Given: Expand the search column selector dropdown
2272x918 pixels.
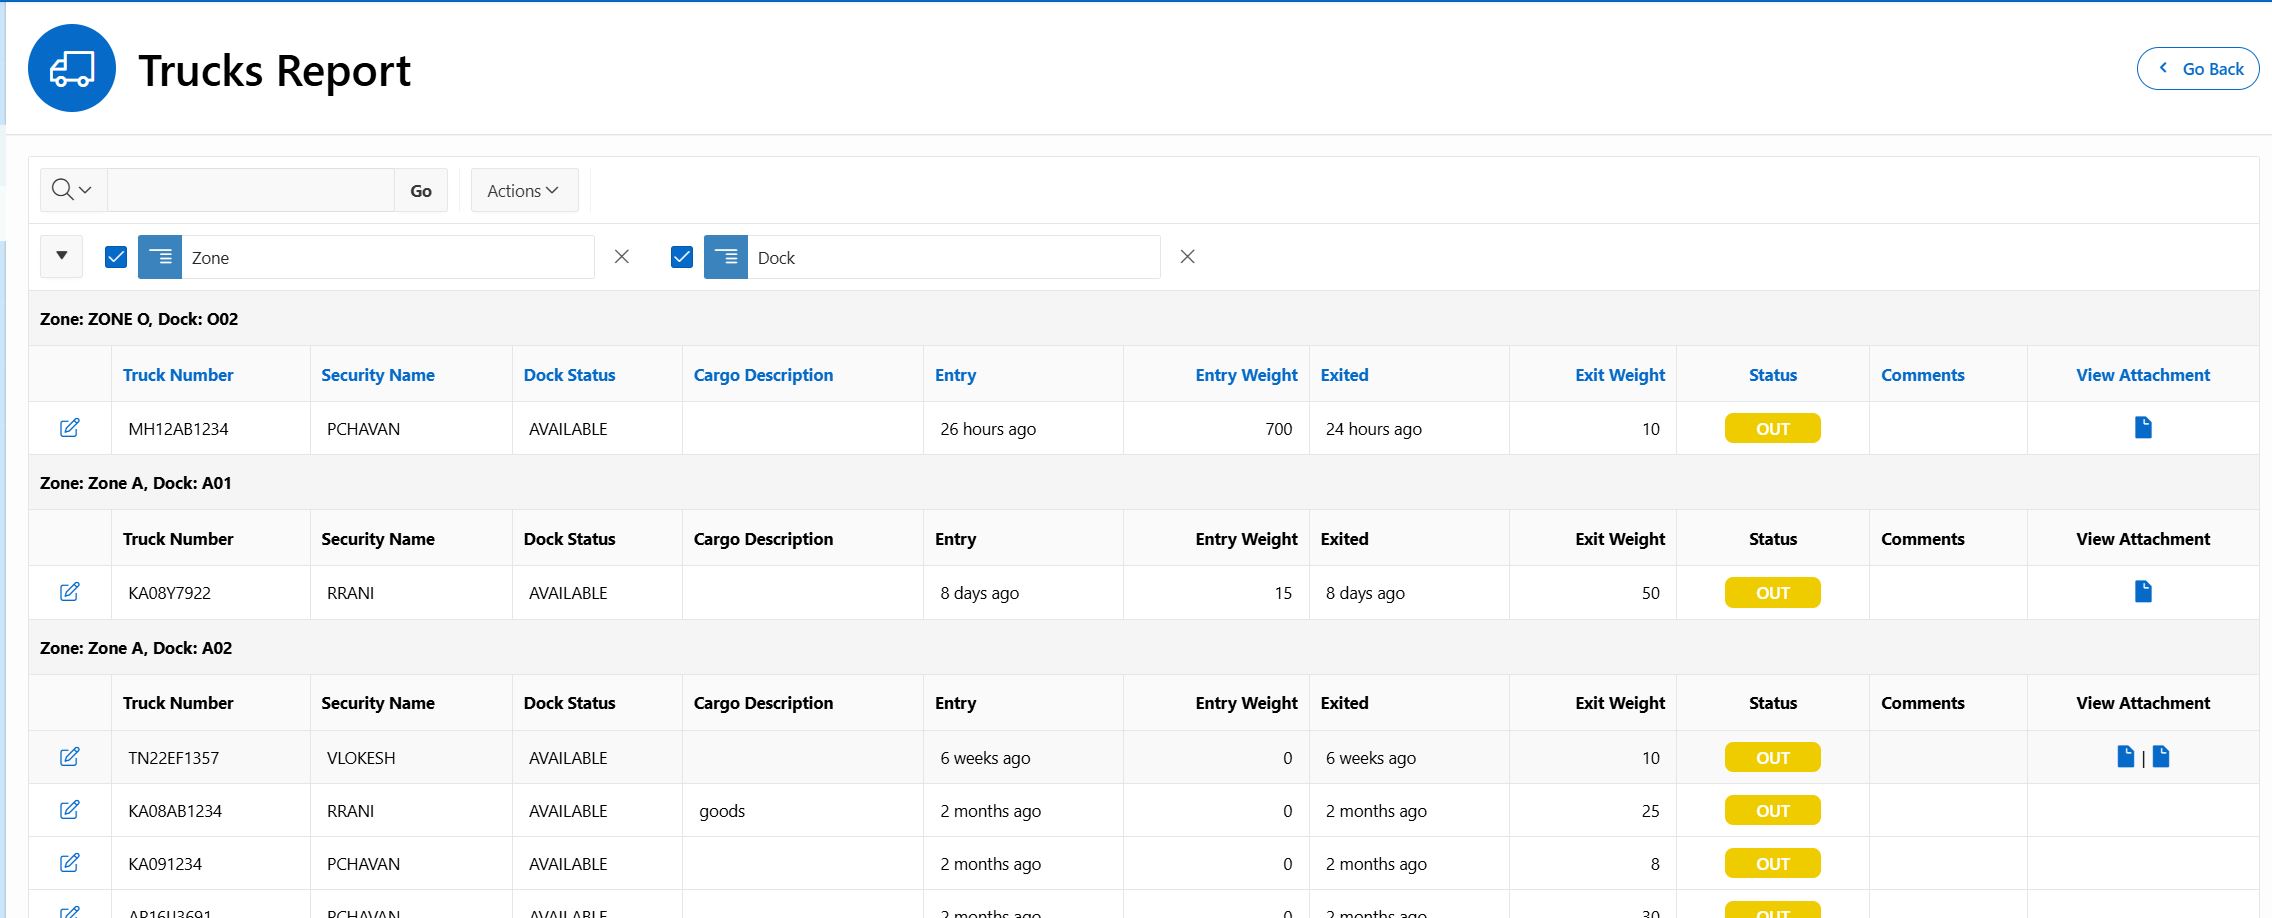Looking at the screenshot, I should (x=72, y=190).
